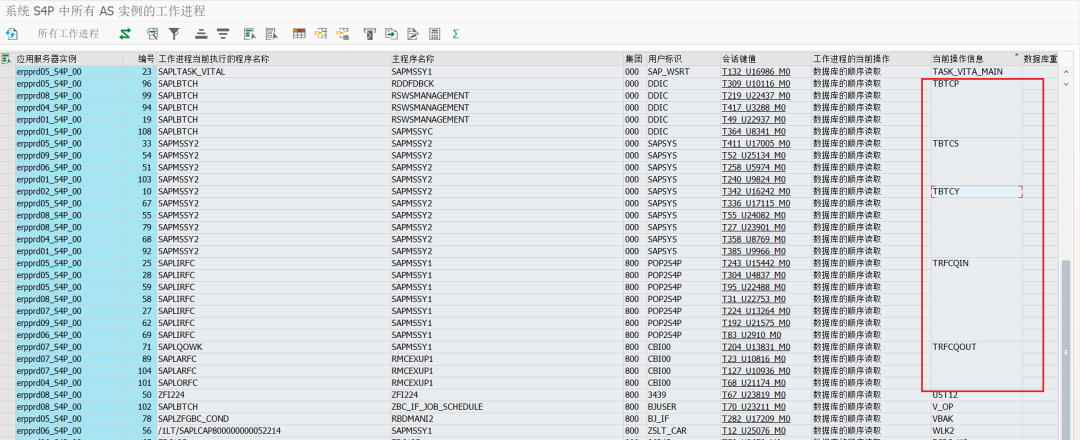Open session link T219_U22437_M0
The height and width of the screenshot is (440, 1080).
point(756,96)
